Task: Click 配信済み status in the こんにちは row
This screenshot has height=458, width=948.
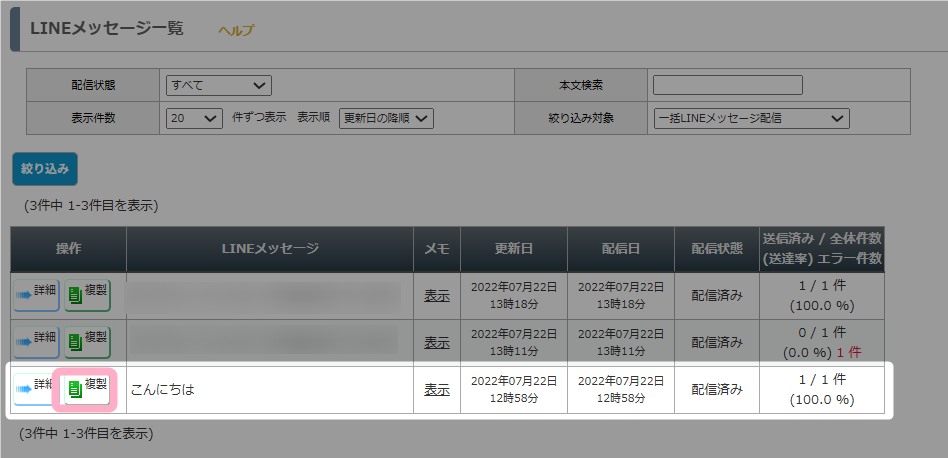Action: pyautogui.click(x=717, y=390)
